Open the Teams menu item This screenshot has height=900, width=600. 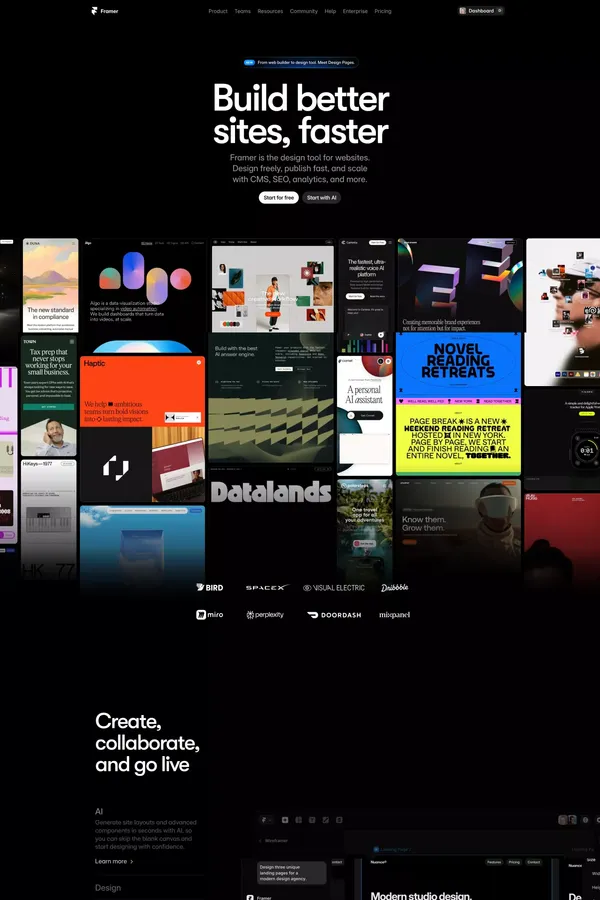tap(242, 11)
